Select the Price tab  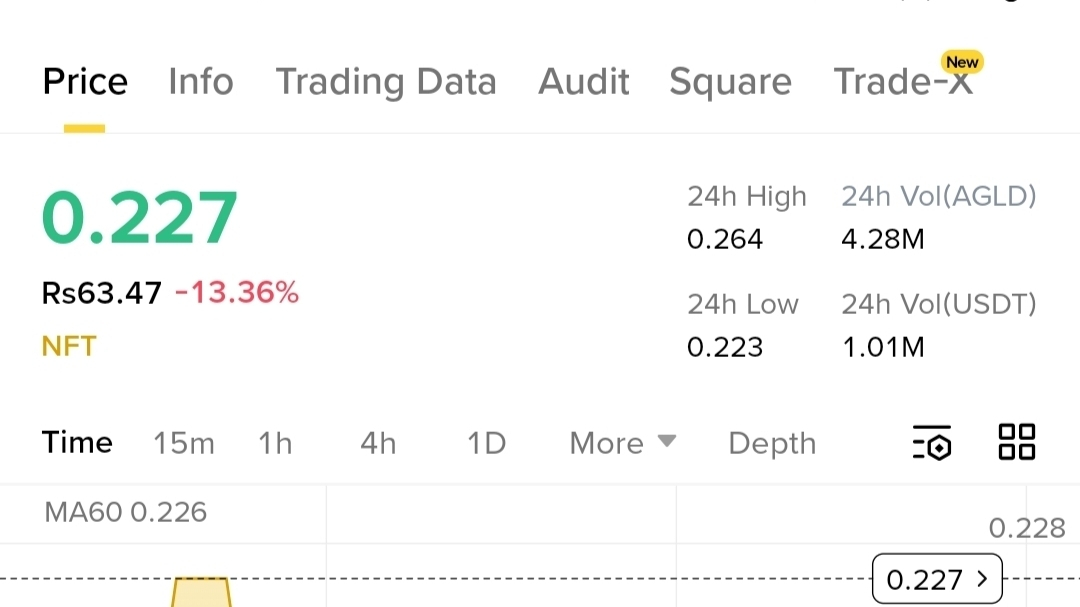click(85, 81)
